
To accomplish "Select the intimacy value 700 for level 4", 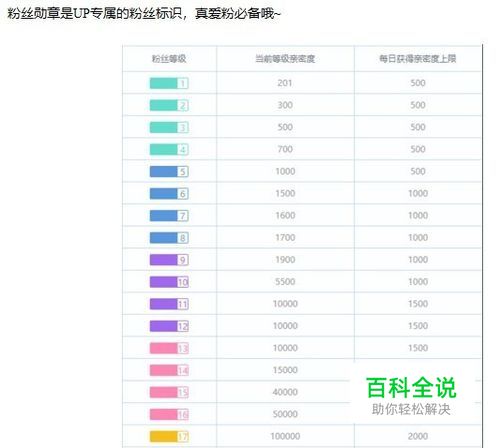I will [285, 149].
